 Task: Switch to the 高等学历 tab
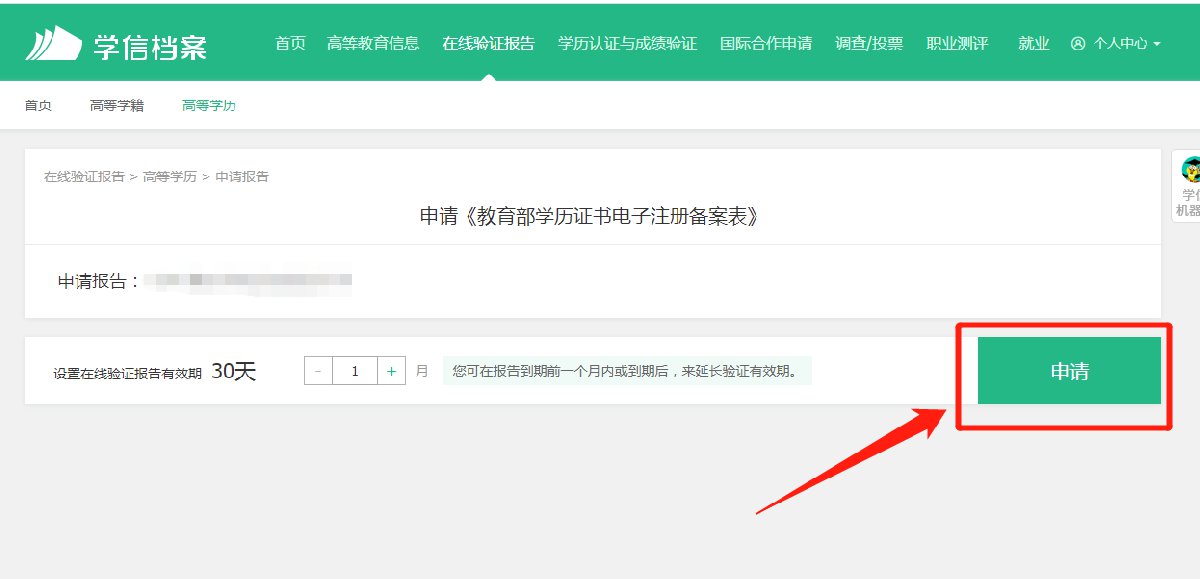click(209, 105)
